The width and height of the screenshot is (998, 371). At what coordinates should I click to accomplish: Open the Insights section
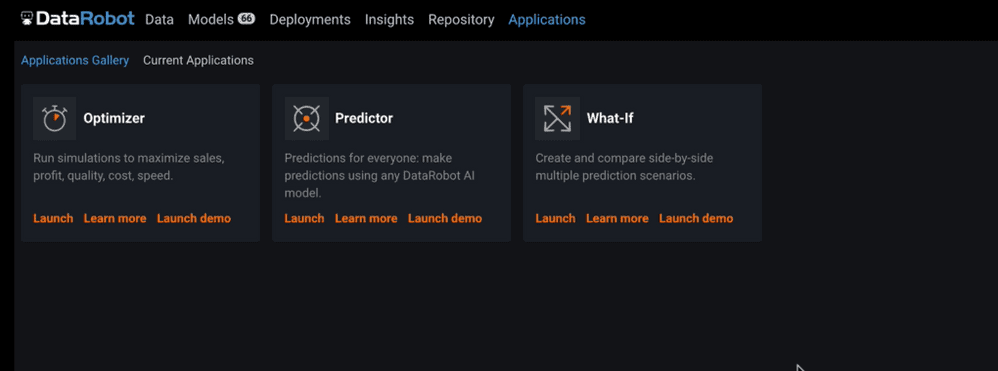389,20
